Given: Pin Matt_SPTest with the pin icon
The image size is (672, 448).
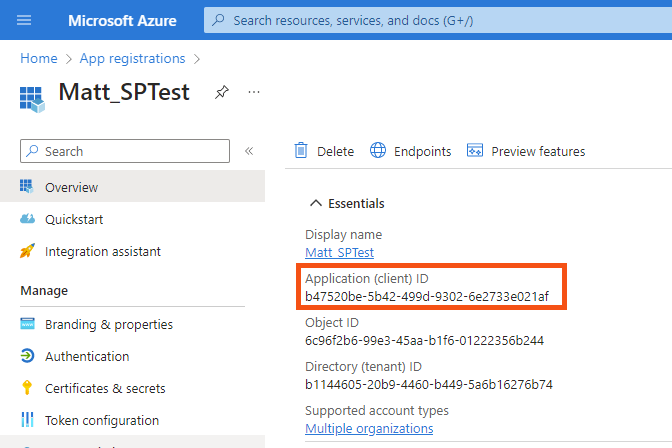Looking at the screenshot, I should pyautogui.click(x=221, y=92).
